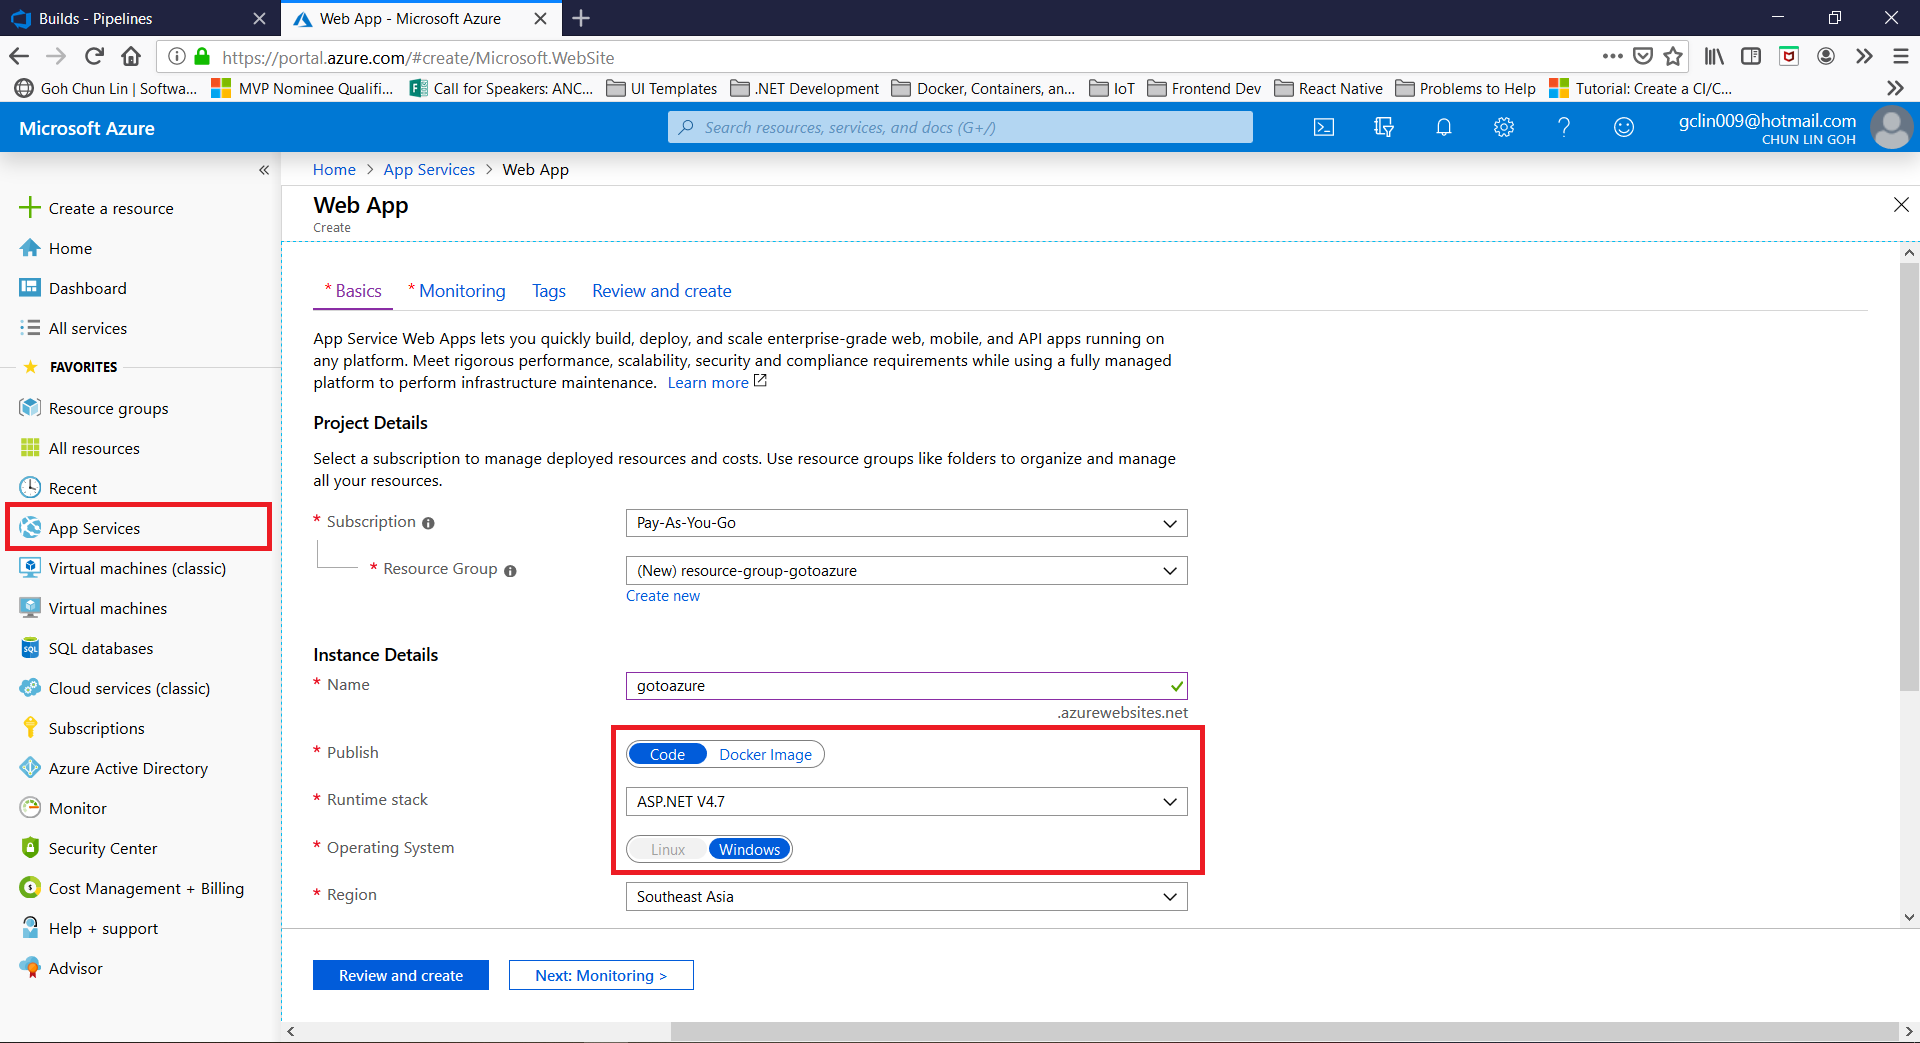Click the Microsoft Azure logo text
1920x1043 pixels.
click(87, 128)
